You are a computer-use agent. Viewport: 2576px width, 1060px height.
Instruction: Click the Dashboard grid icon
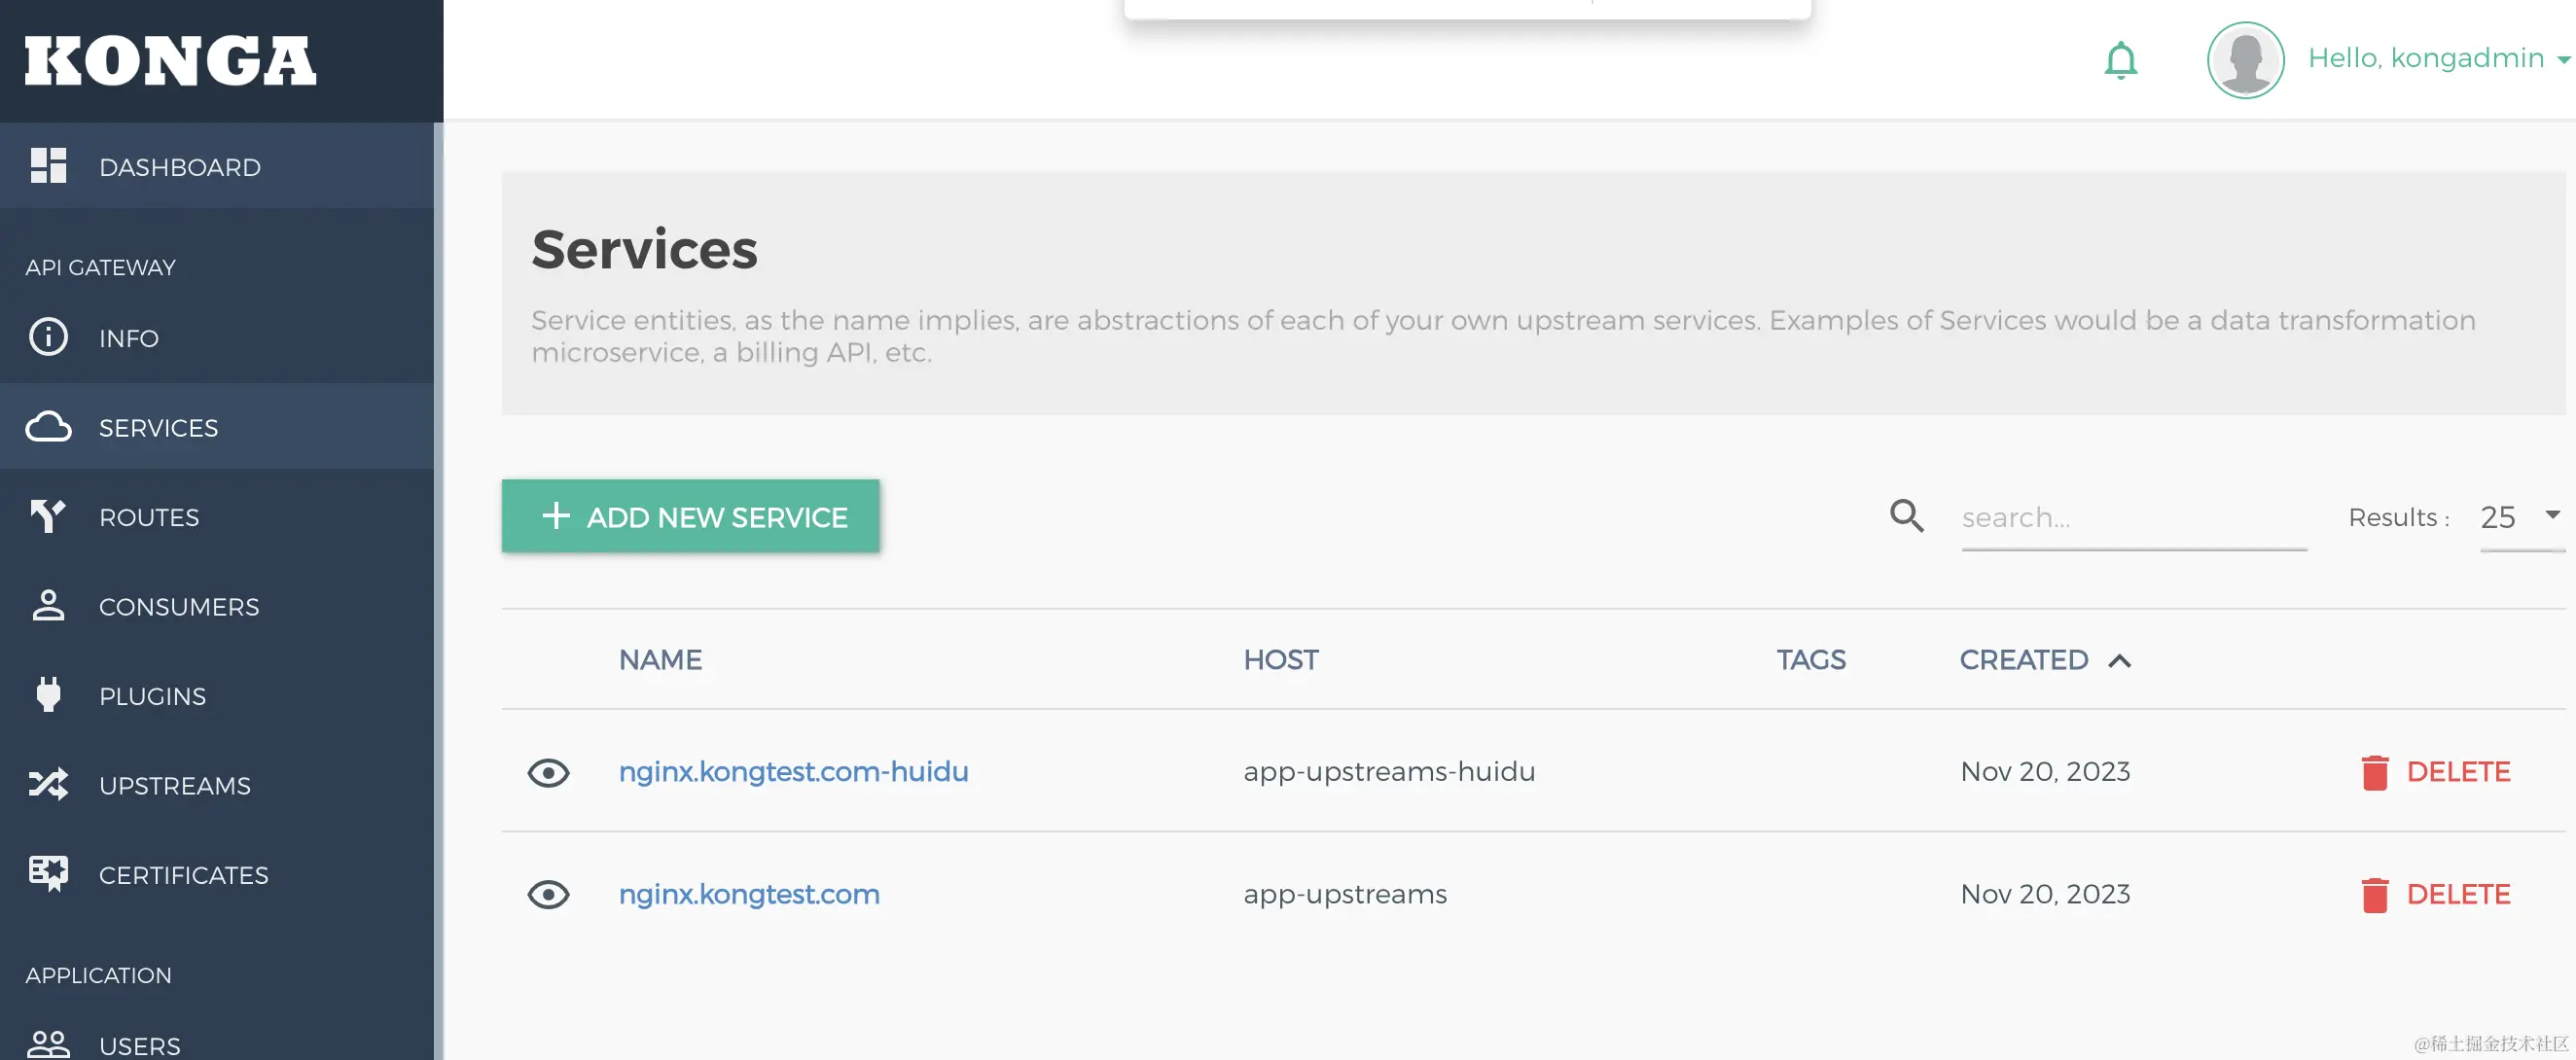[48, 166]
